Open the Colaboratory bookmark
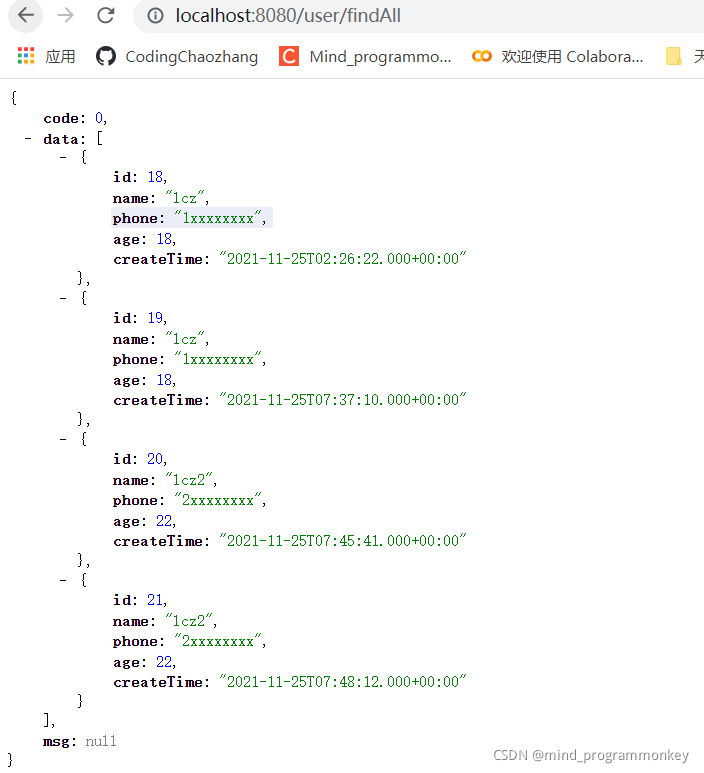This screenshot has width=704, height=773. point(558,57)
